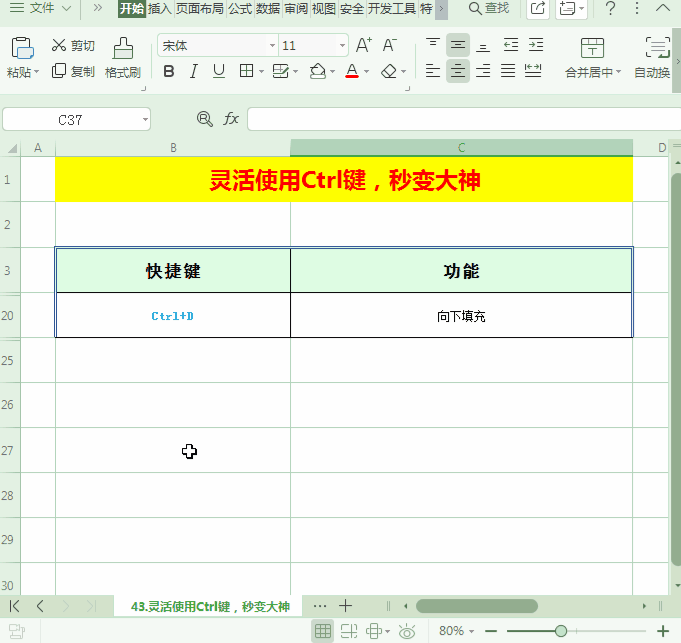Switch to the 插入 tab
The height and width of the screenshot is (643, 681).
coord(159,8)
